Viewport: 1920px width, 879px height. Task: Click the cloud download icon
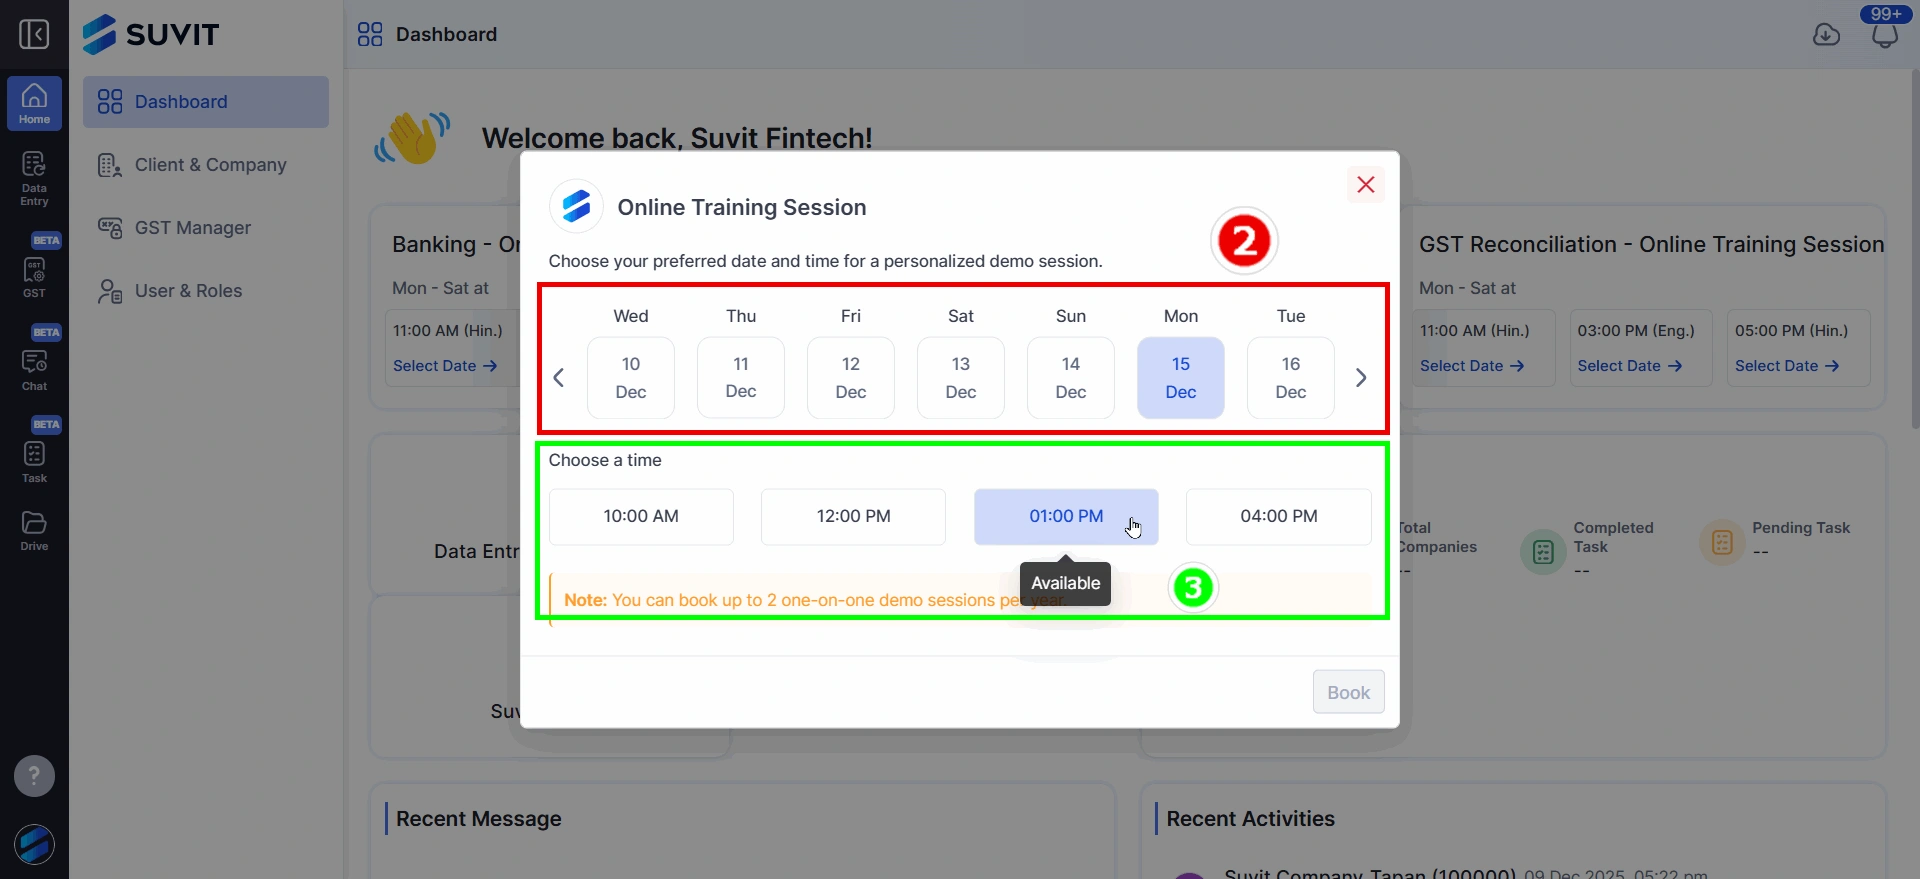point(1826,35)
